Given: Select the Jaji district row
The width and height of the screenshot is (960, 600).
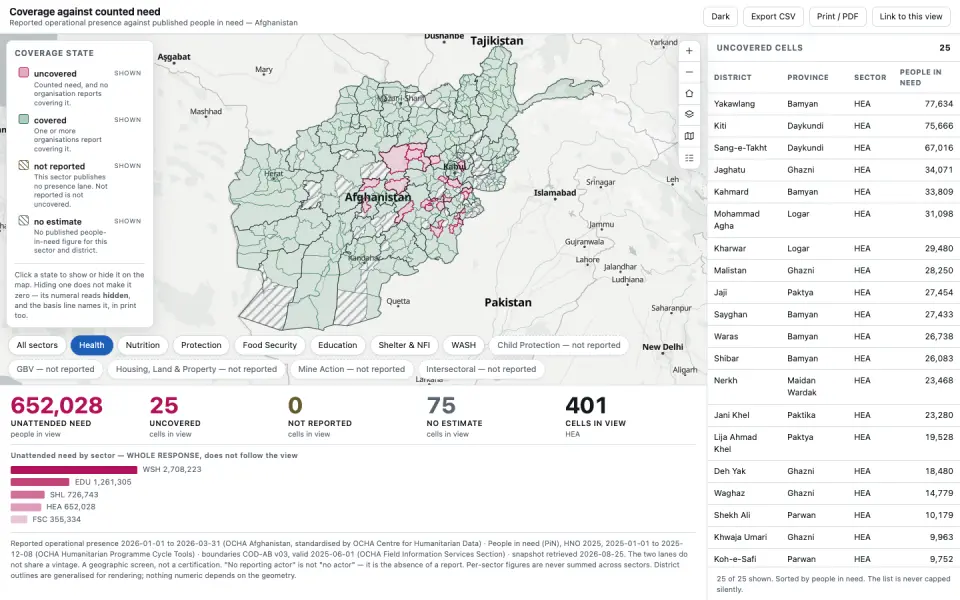Looking at the screenshot, I should click(833, 293).
